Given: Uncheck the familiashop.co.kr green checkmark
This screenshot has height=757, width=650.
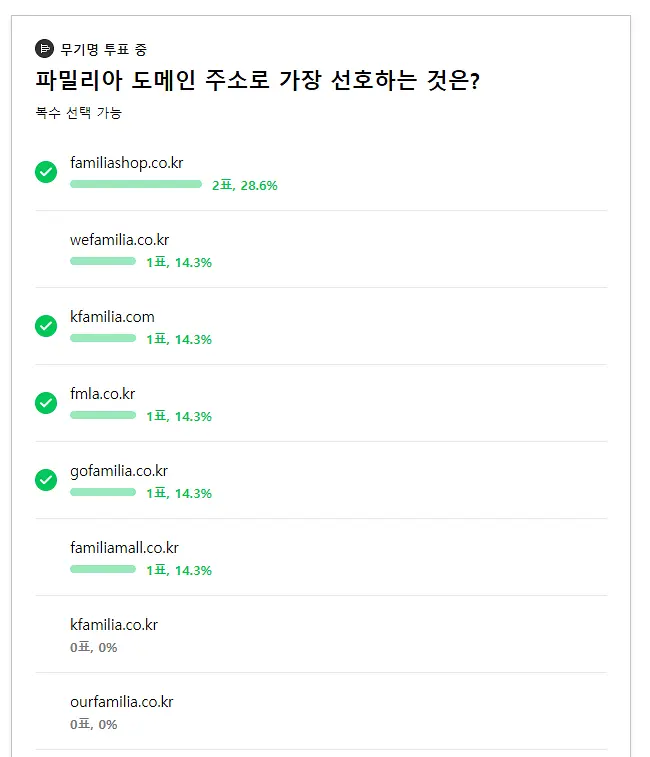Looking at the screenshot, I should point(46,172).
